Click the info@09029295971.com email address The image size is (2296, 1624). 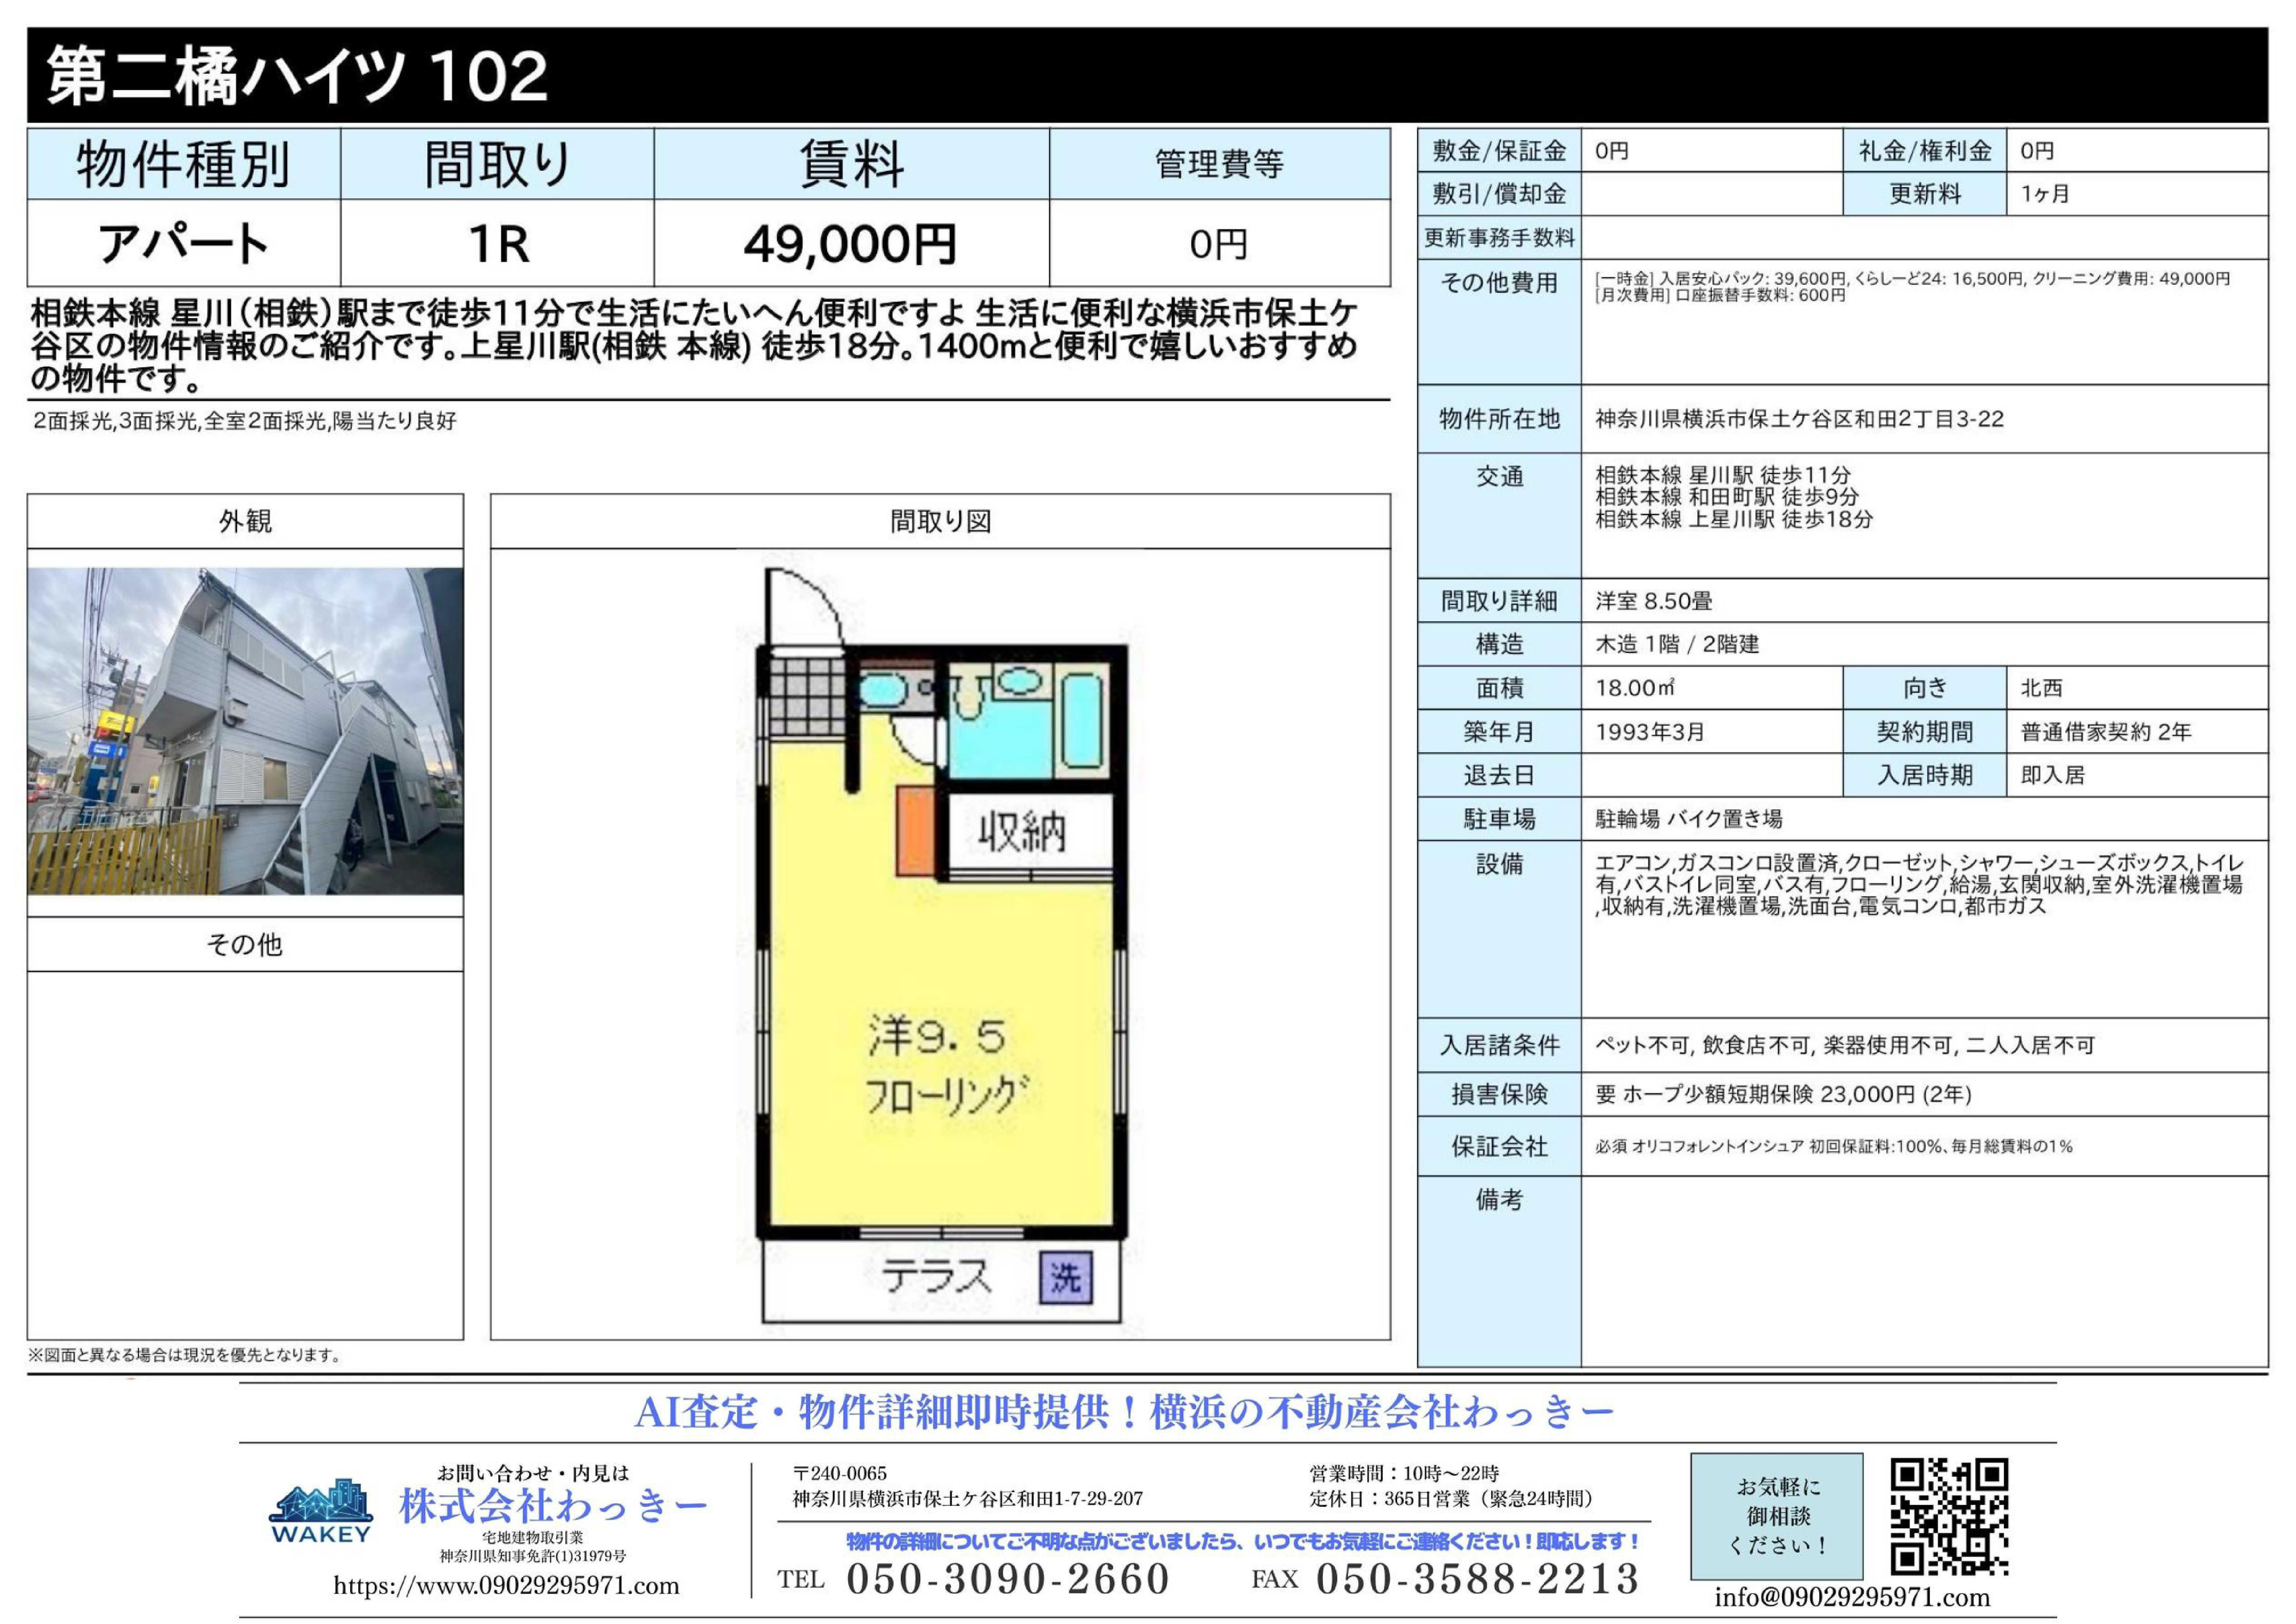1852,1598
